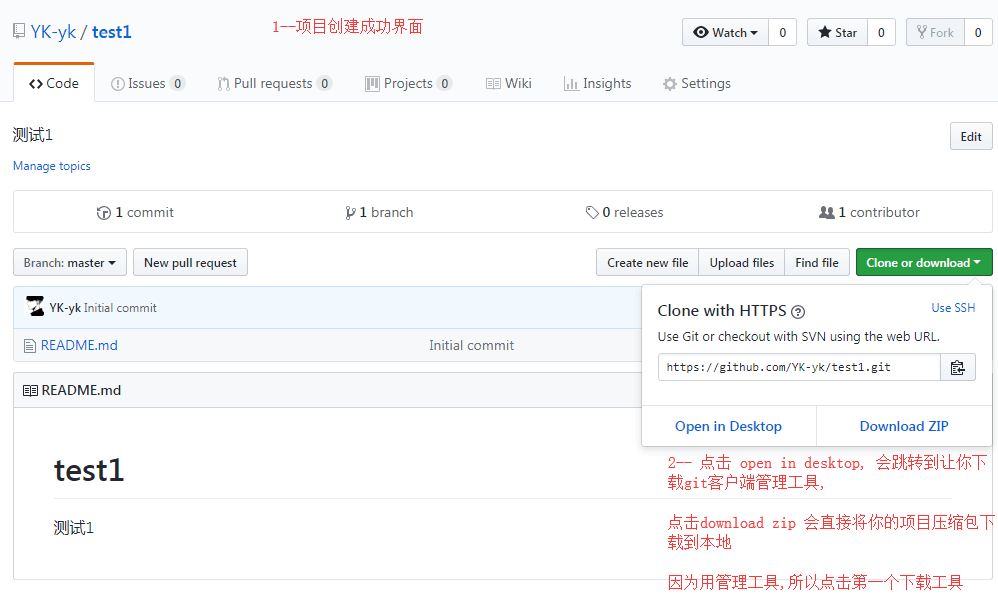Switch to the Issues tab

pyautogui.click(x=148, y=83)
